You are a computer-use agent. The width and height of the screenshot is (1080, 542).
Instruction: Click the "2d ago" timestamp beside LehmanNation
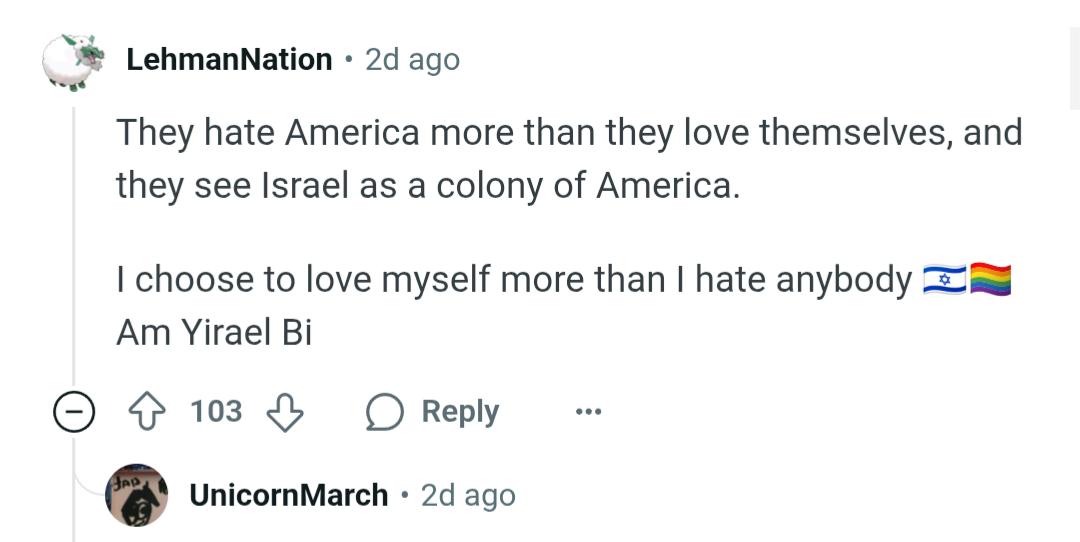412,60
